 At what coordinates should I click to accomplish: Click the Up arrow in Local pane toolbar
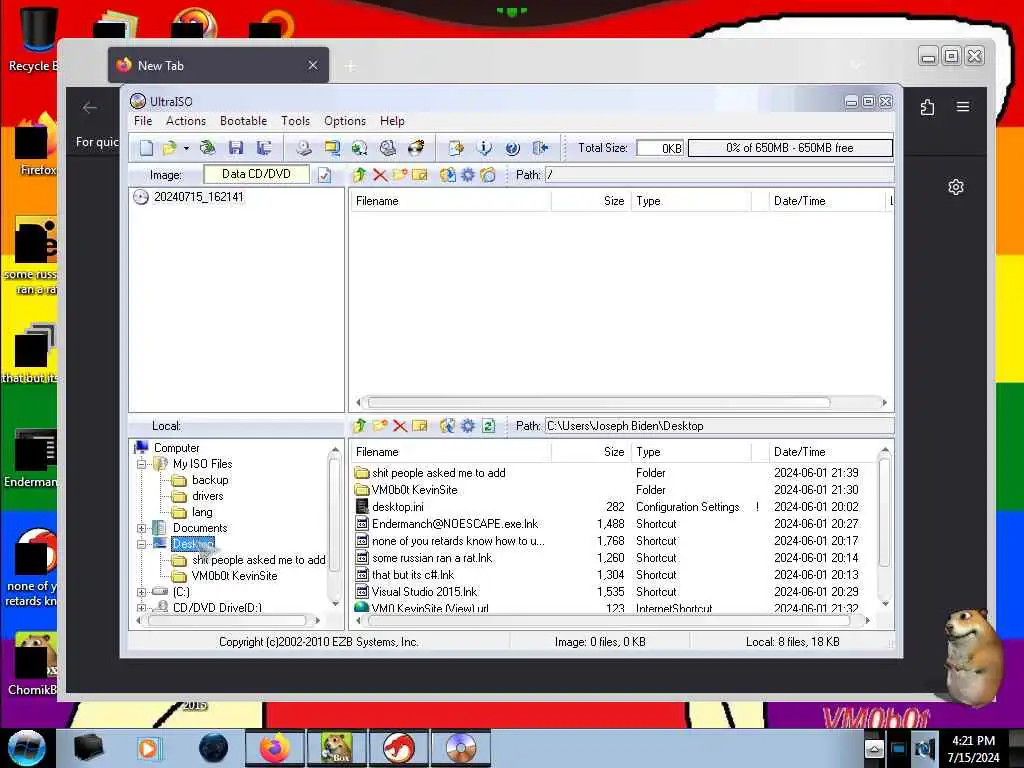click(359, 426)
